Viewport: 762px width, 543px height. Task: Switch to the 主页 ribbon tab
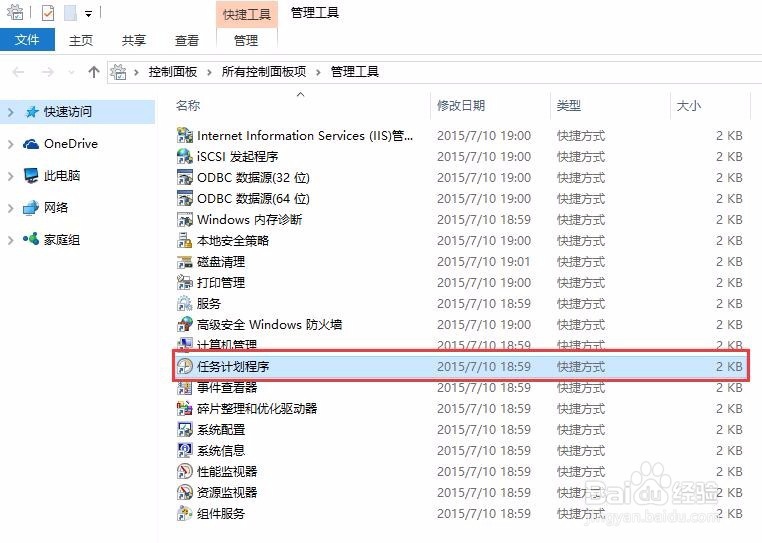click(x=81, y=40)
